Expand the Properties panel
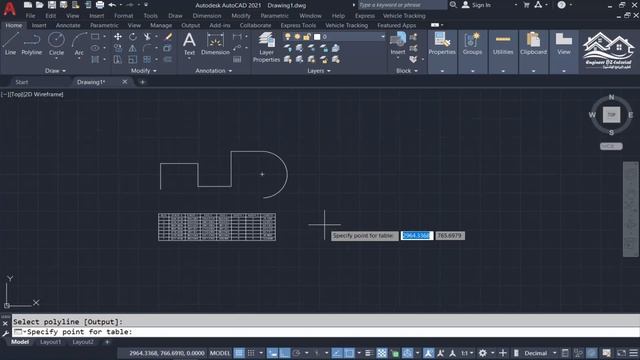This screenshot has height=360, width=640. coord(442,71)
